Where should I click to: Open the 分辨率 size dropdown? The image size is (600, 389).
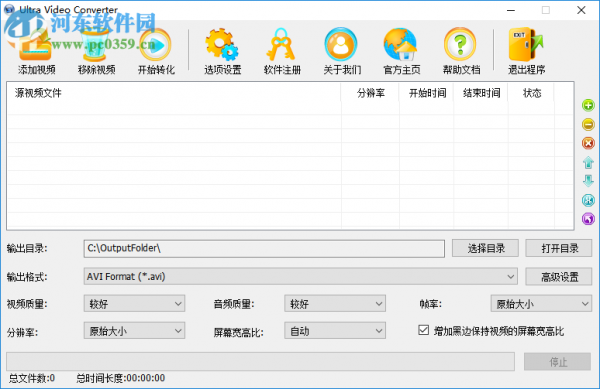(134, 331)
